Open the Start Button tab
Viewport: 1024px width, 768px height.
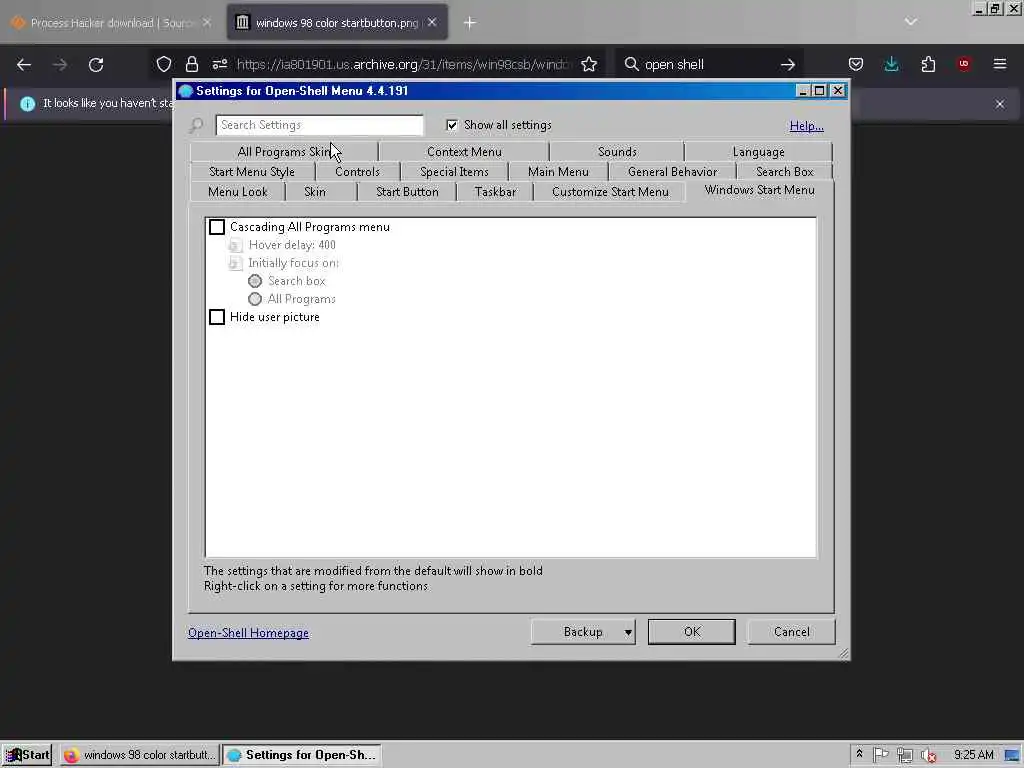point(407,192)
